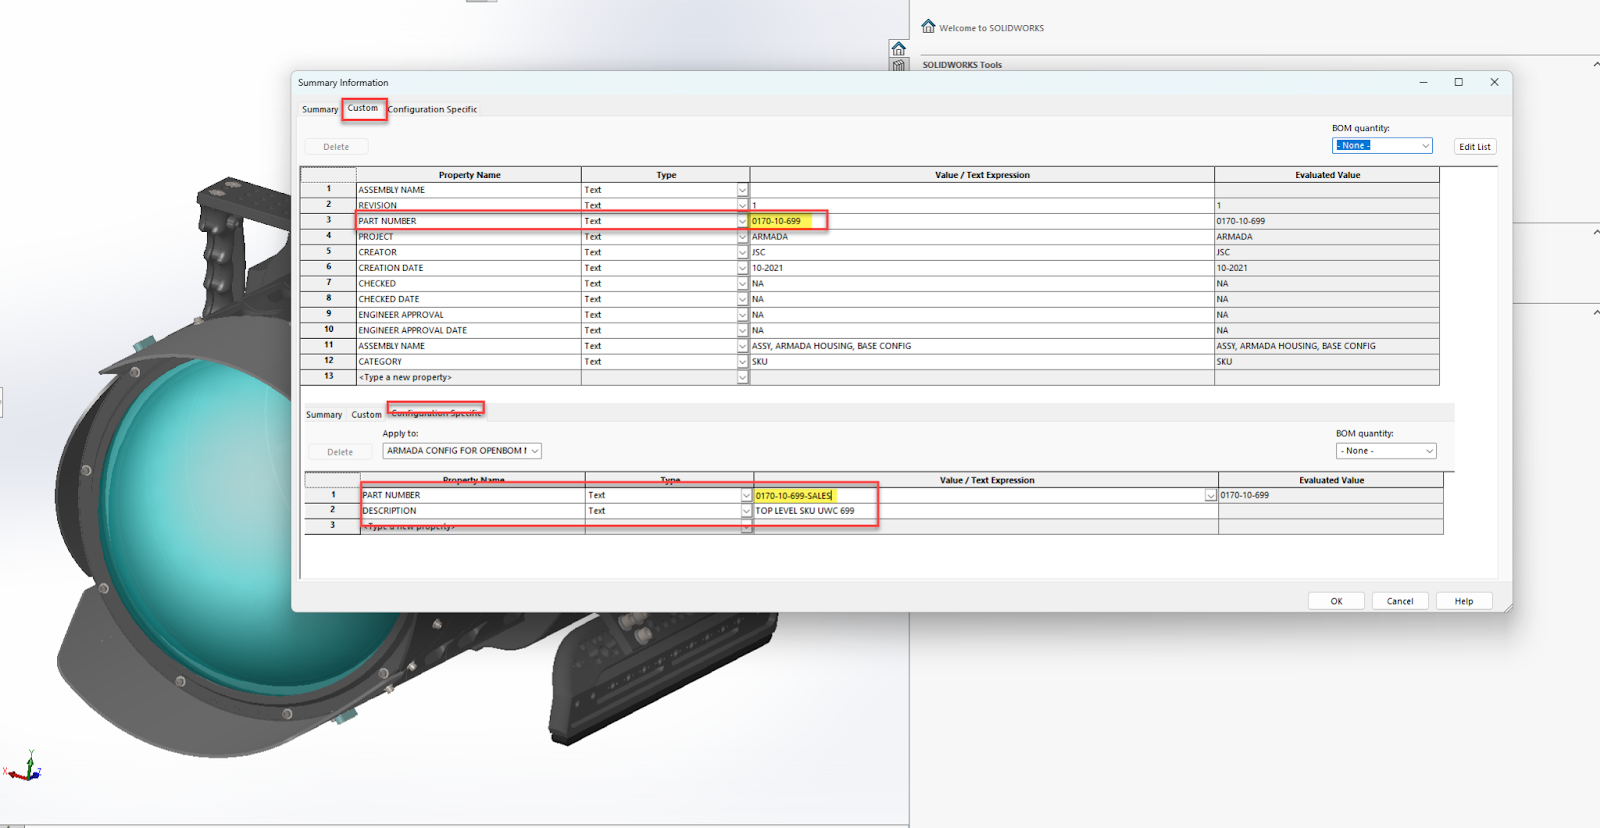Click upper '<Type a new property>' cell
Screen dimensions: 1600x828
(x=469, y=377)
